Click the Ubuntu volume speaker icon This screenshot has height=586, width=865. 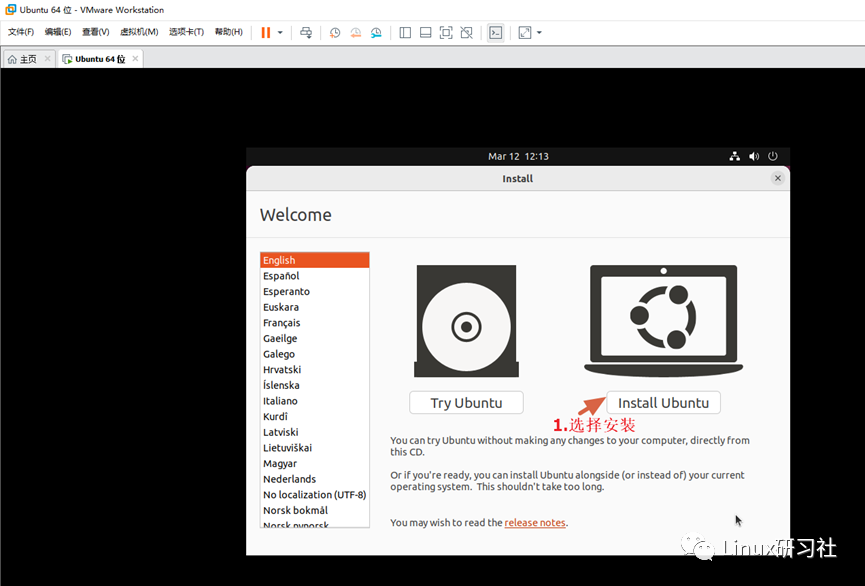click(x=754, y=156)
